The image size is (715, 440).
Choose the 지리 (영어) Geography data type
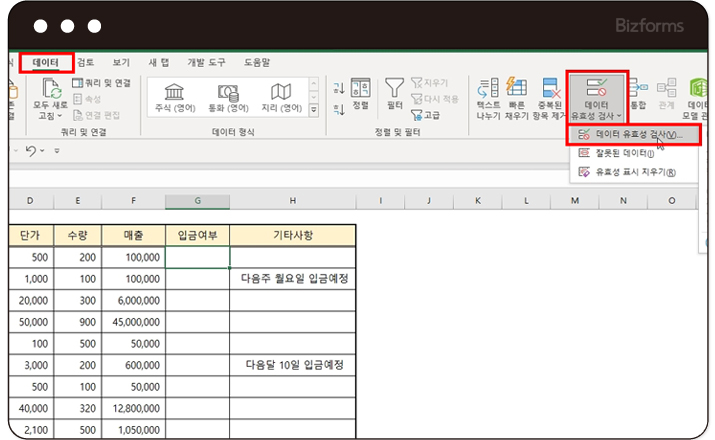[x=281, y=97]
